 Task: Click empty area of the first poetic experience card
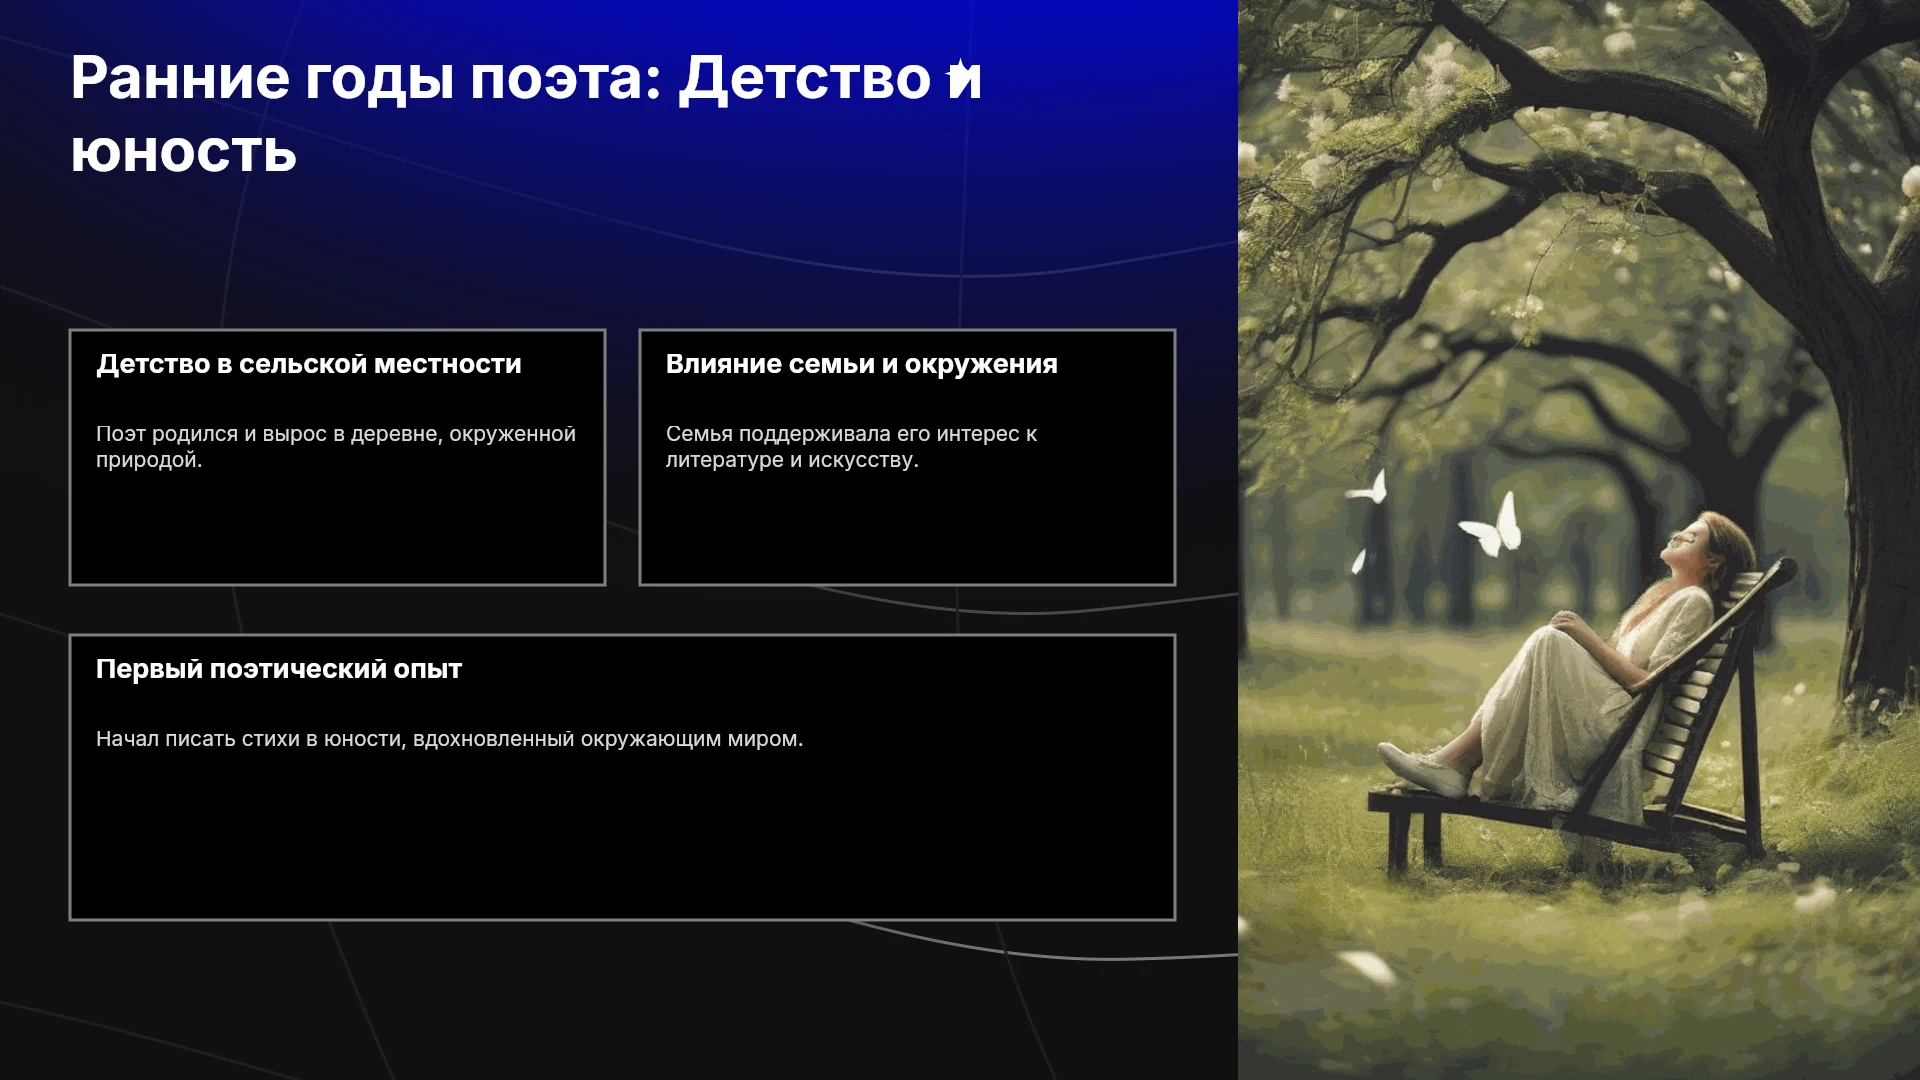pos(622,840)
